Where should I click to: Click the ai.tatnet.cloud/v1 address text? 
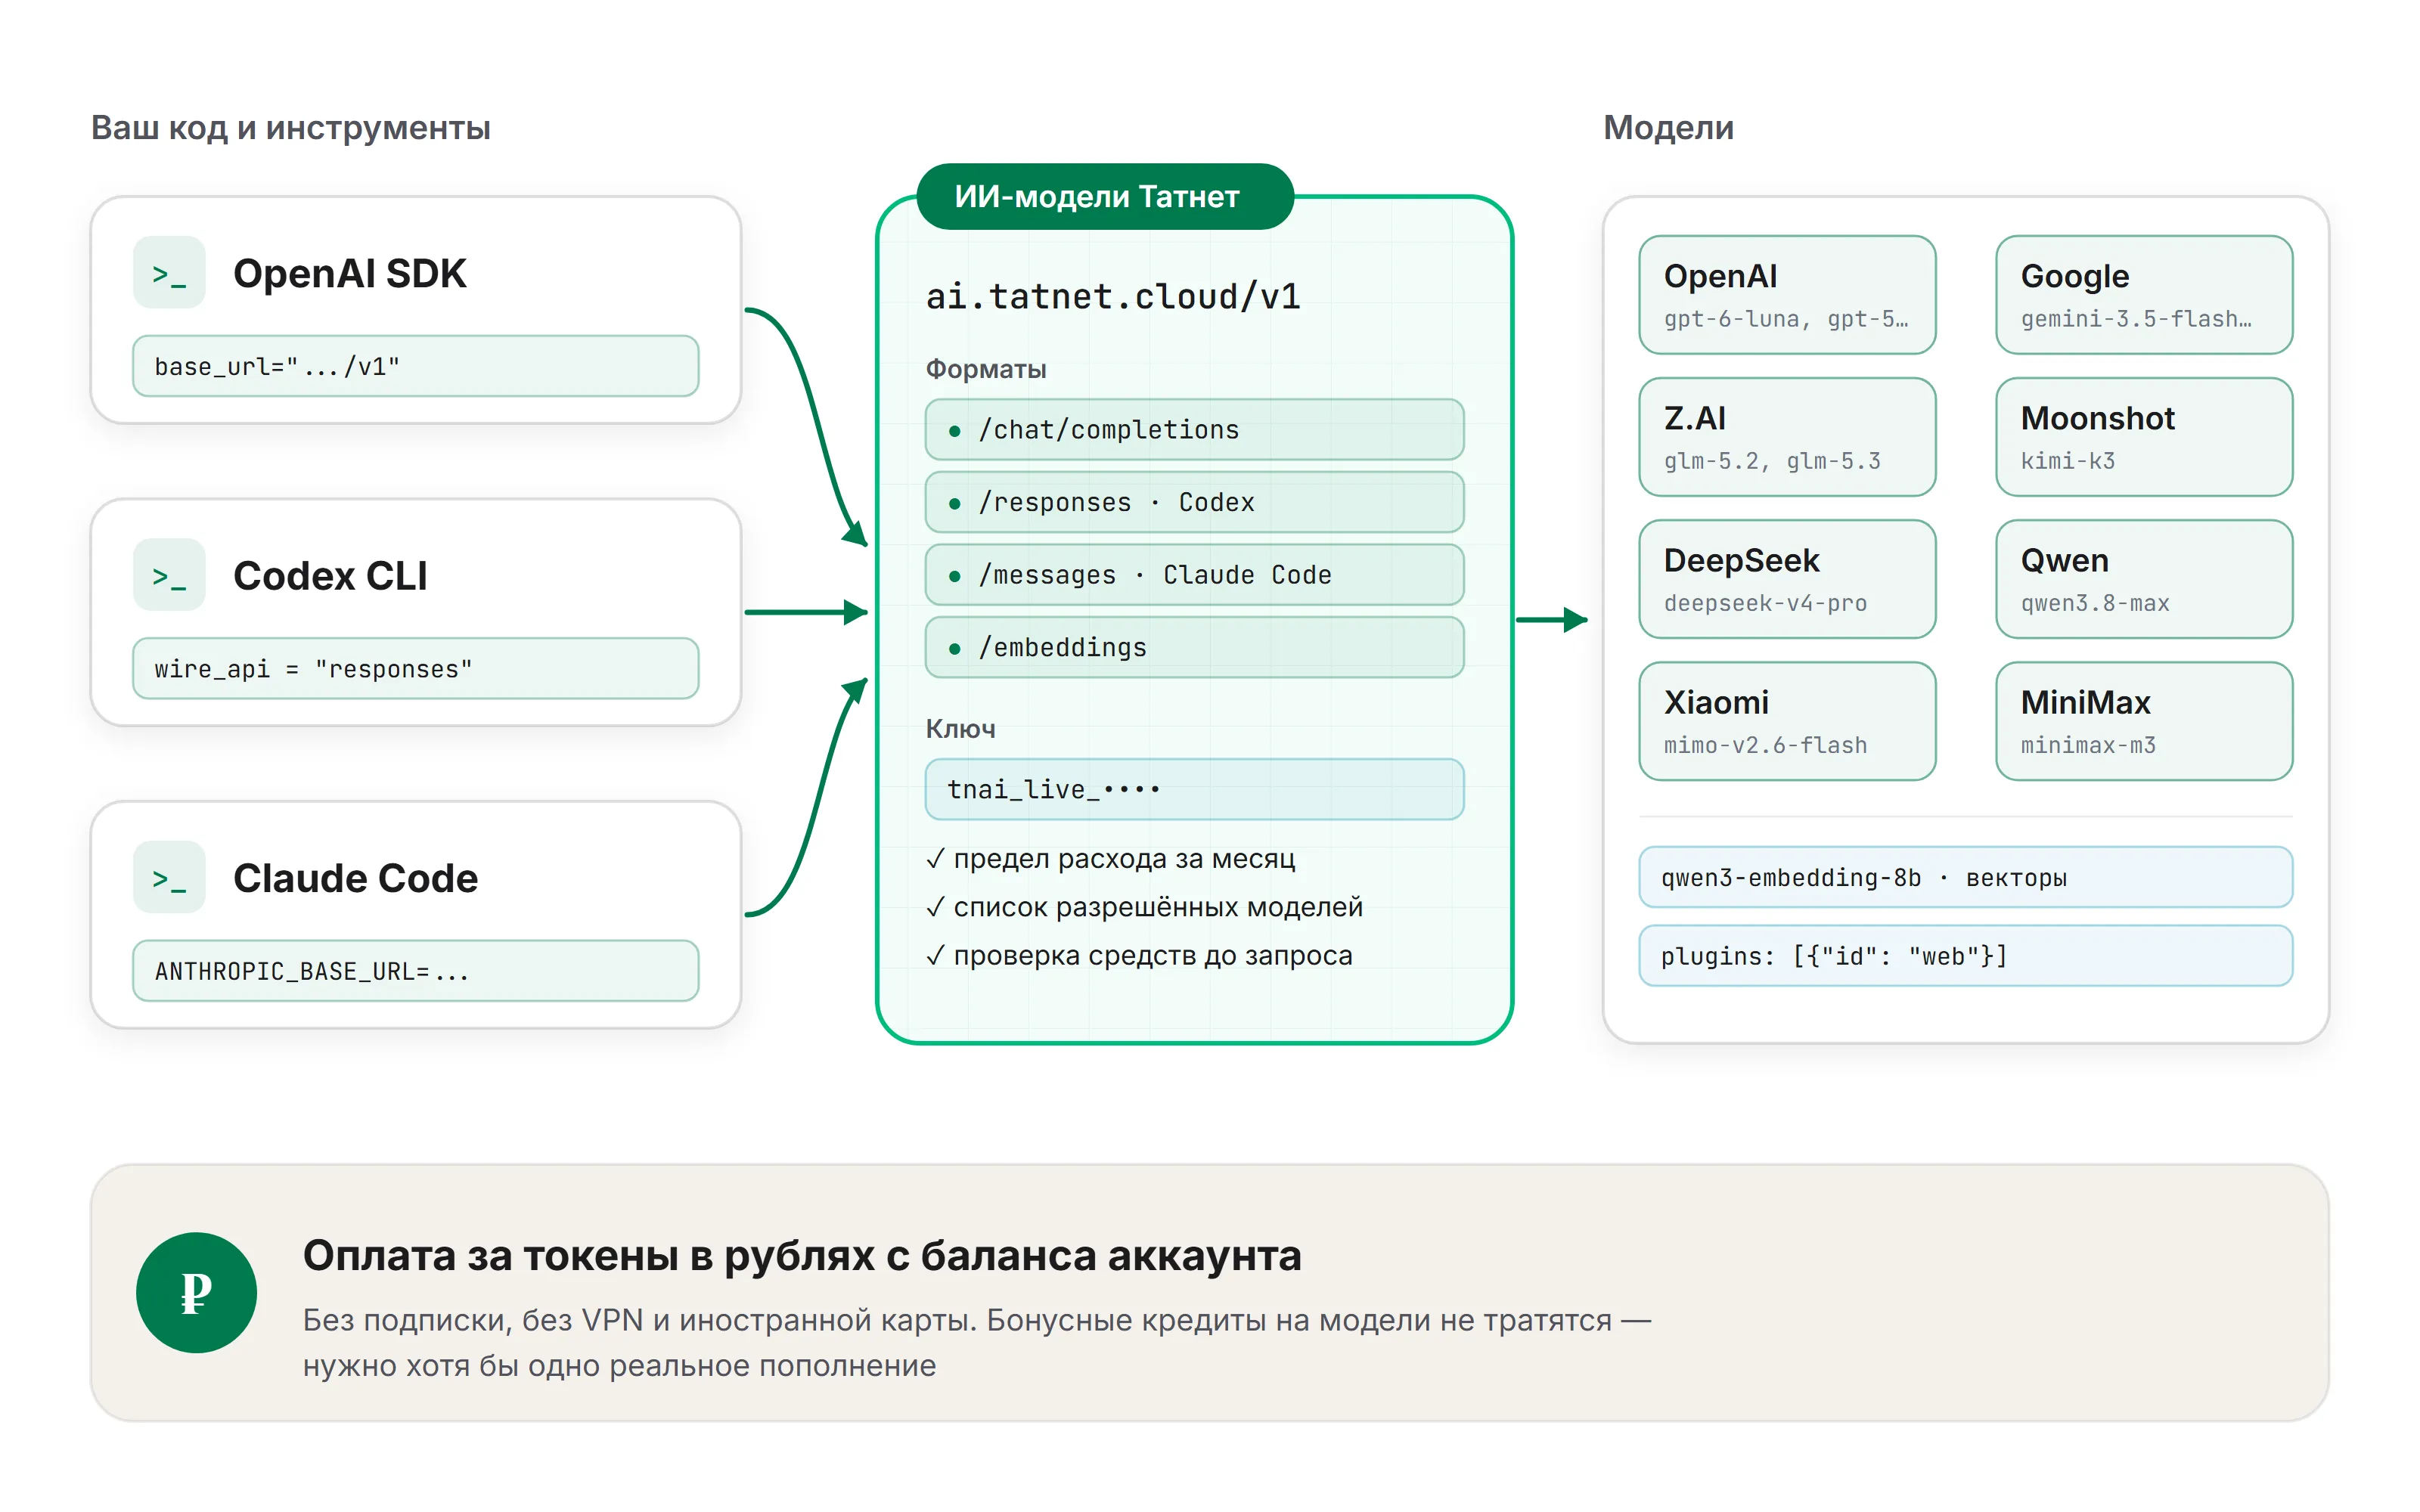tap(1112, 296)
